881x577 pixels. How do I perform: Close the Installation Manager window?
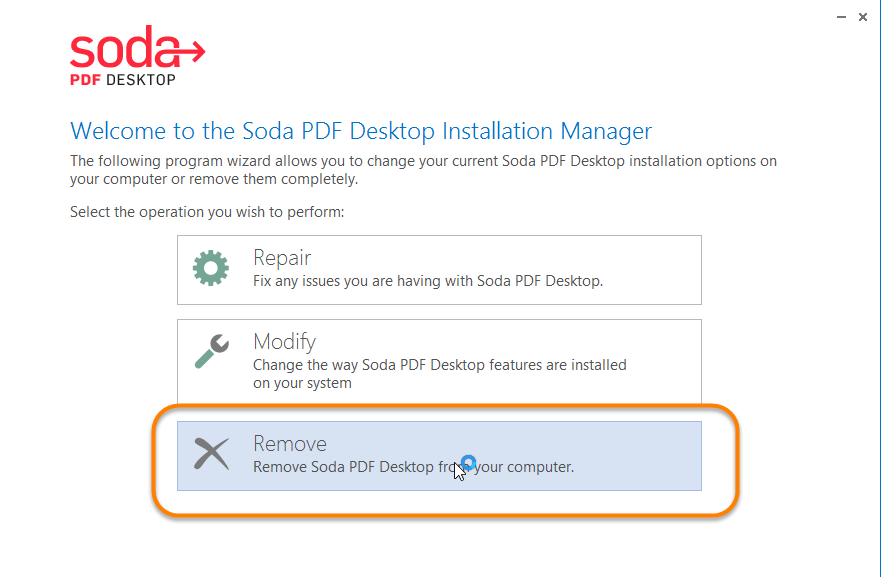pyautogui.click(x=863, y=17)
